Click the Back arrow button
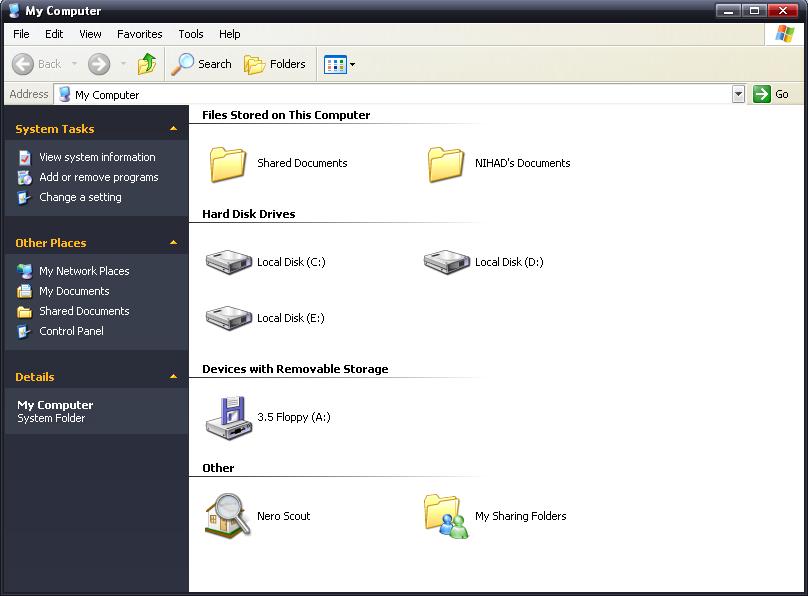 click(23, 64)
